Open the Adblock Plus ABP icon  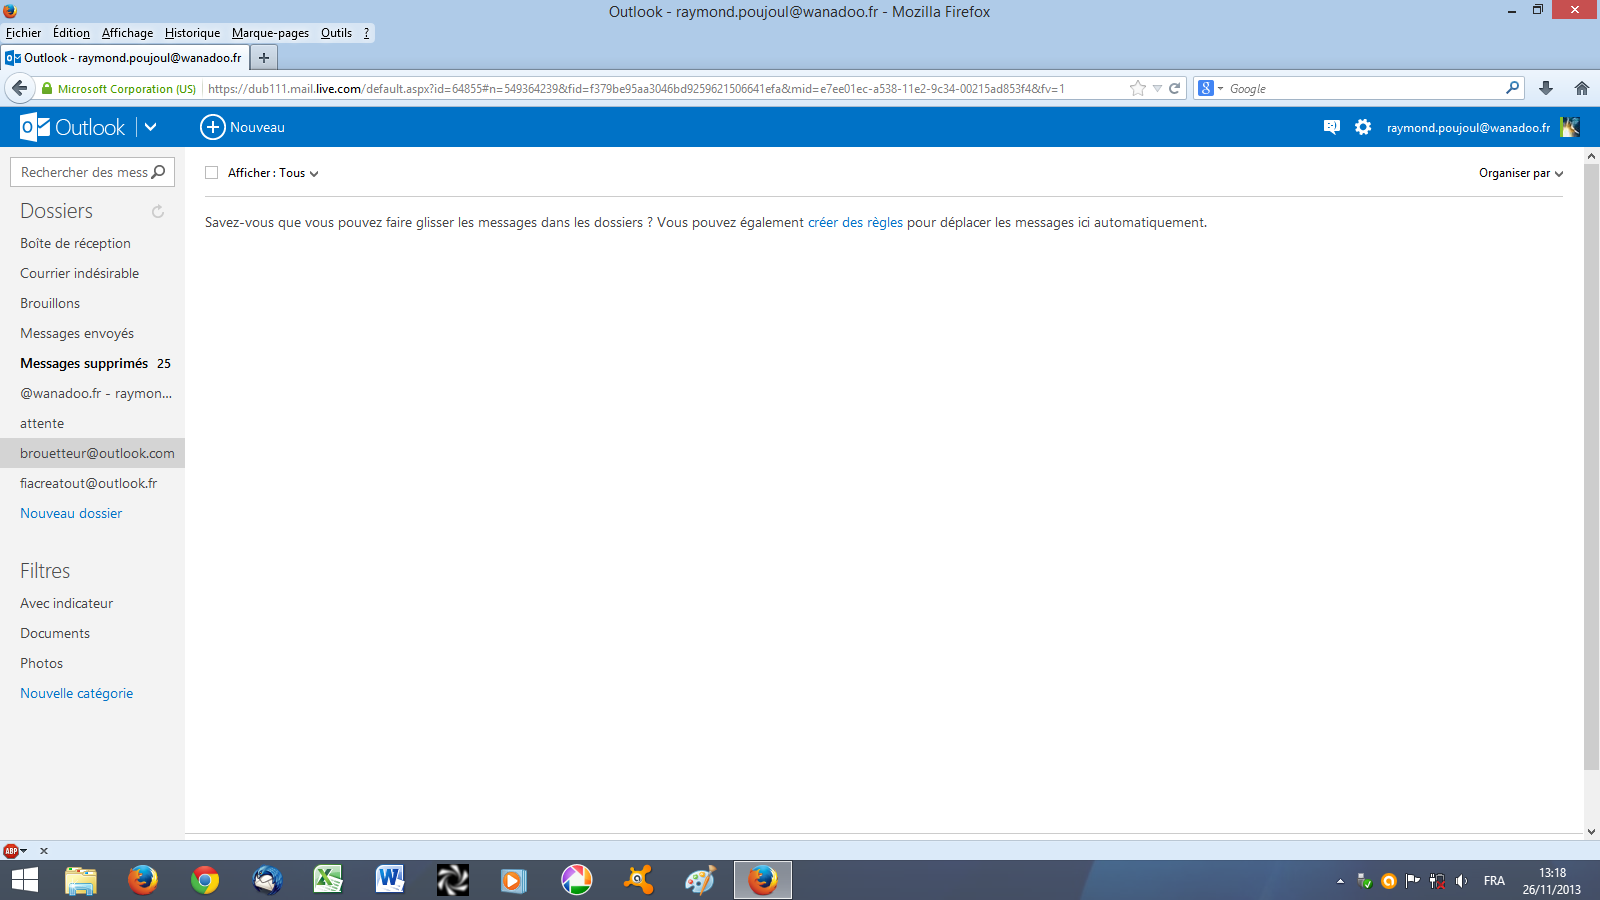pyautogui.click(x=11, y=851)
